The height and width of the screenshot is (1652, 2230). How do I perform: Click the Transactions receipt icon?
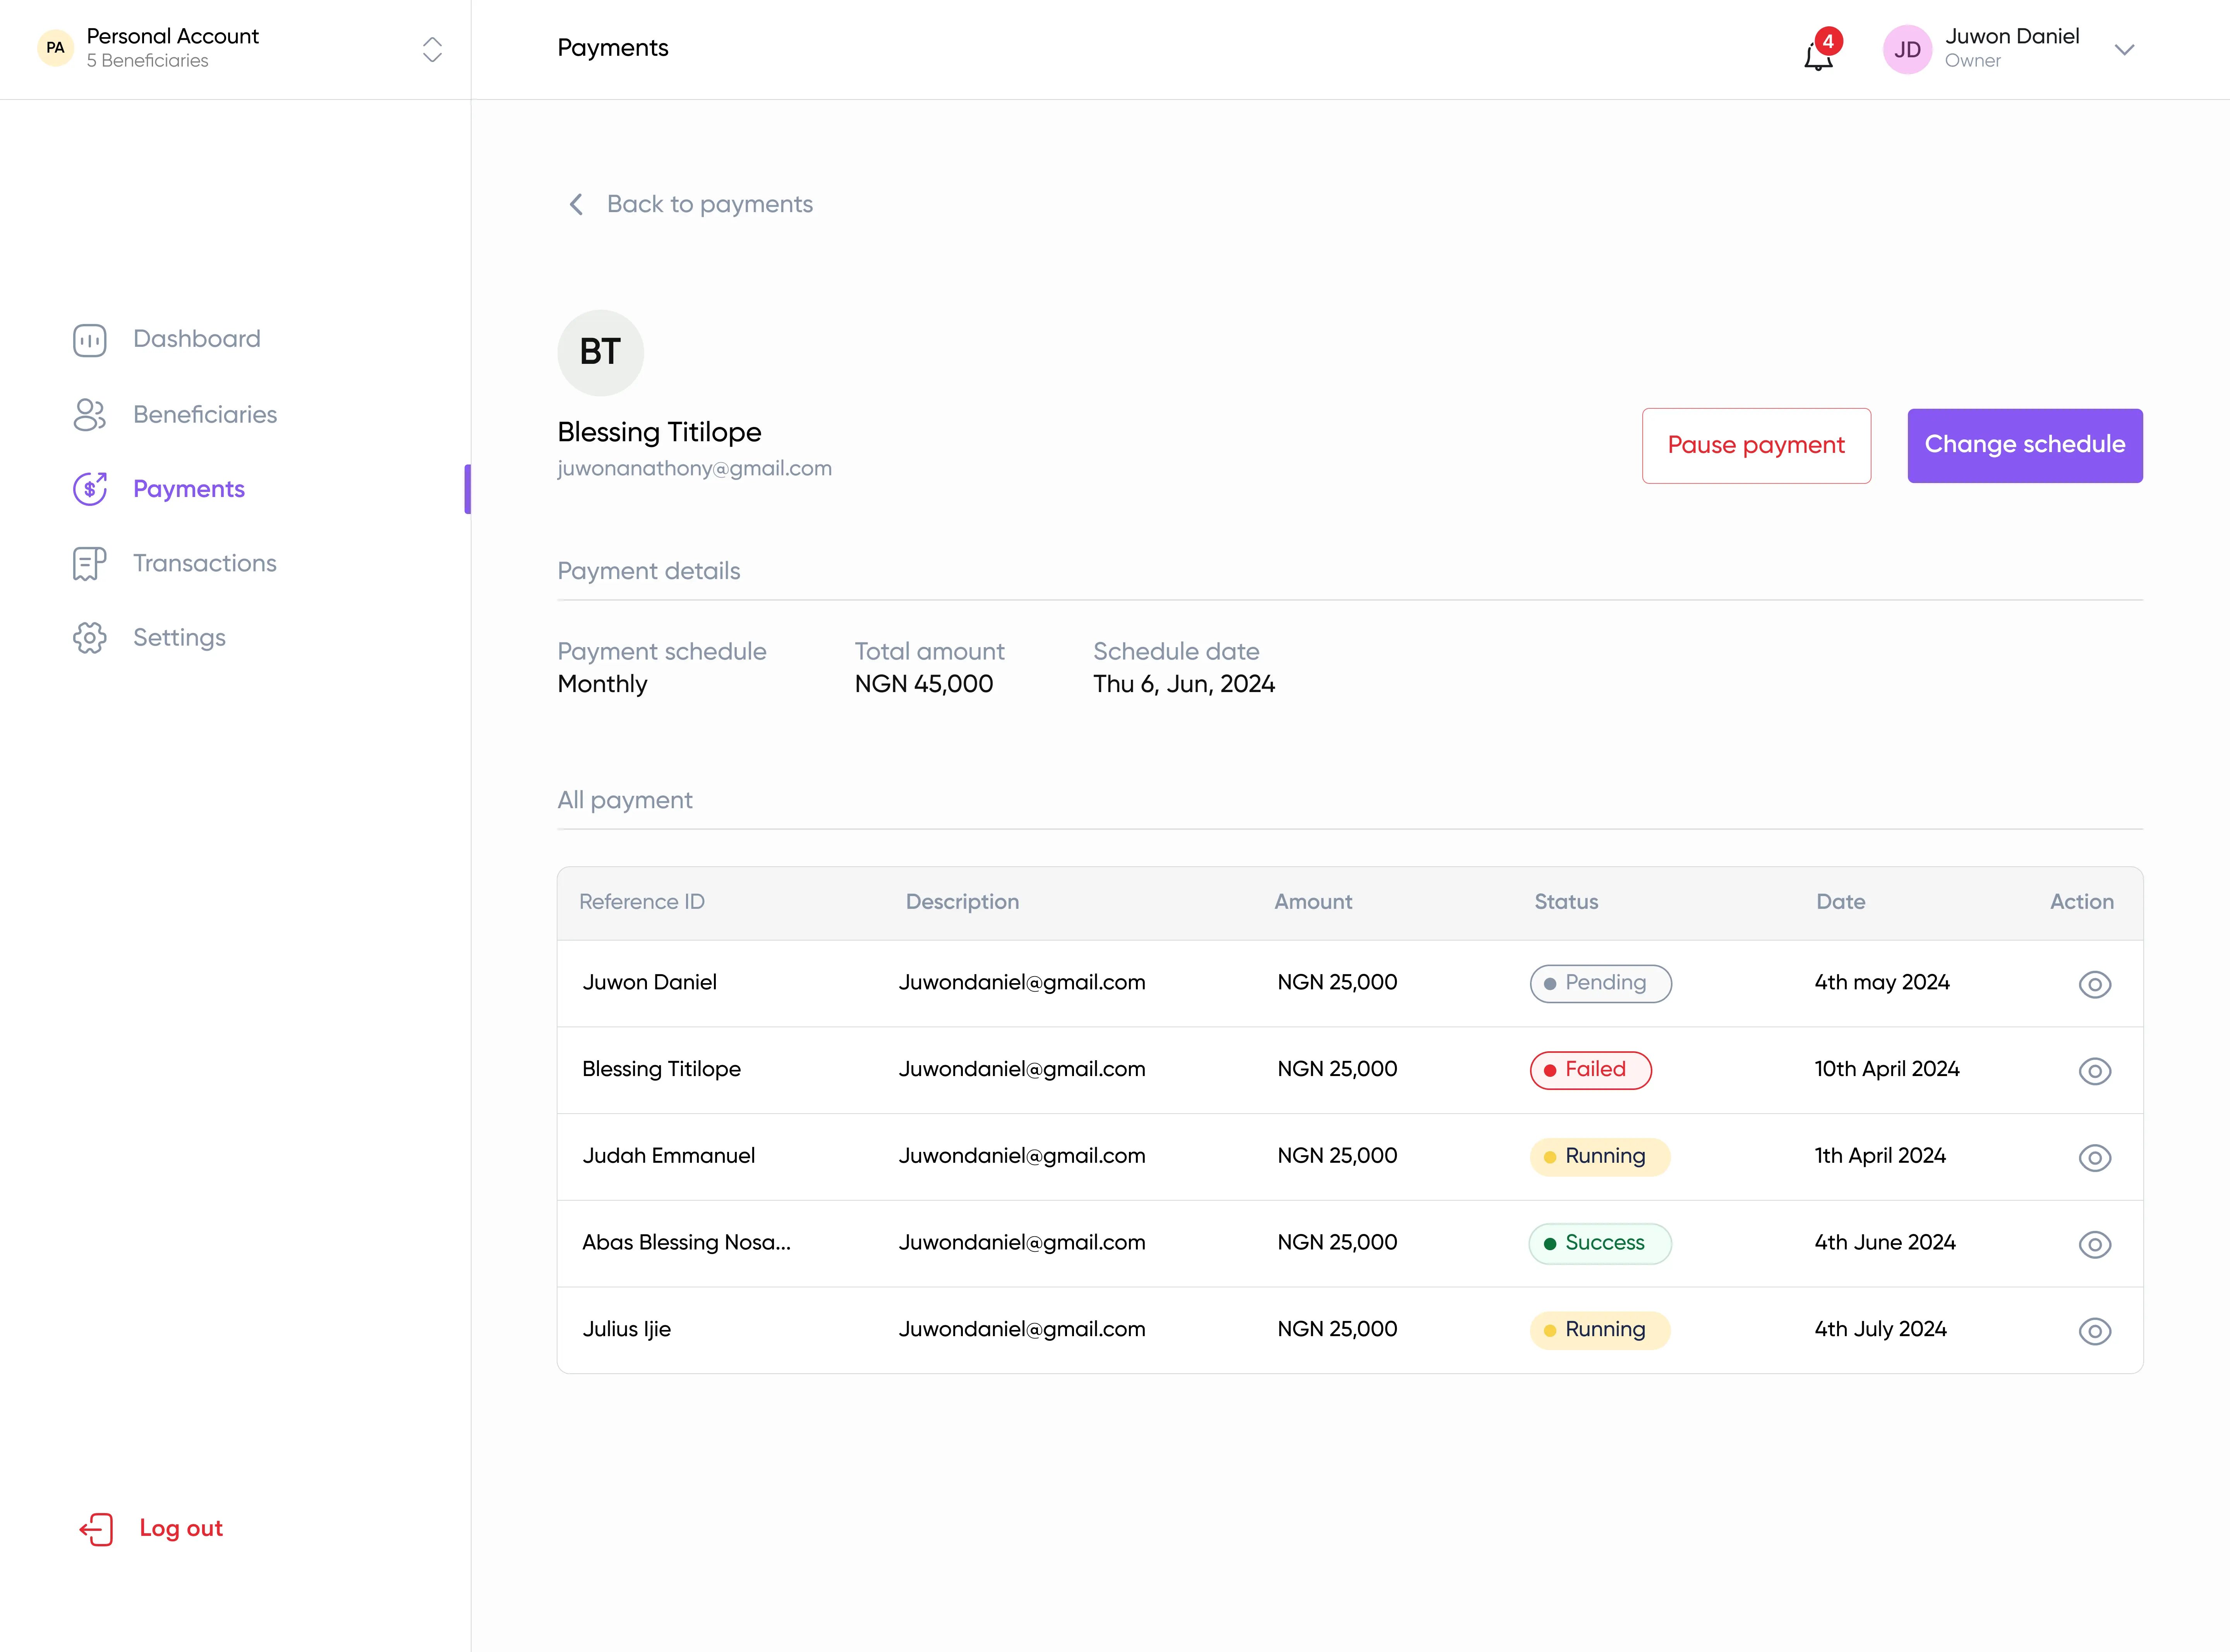point(89,564)
